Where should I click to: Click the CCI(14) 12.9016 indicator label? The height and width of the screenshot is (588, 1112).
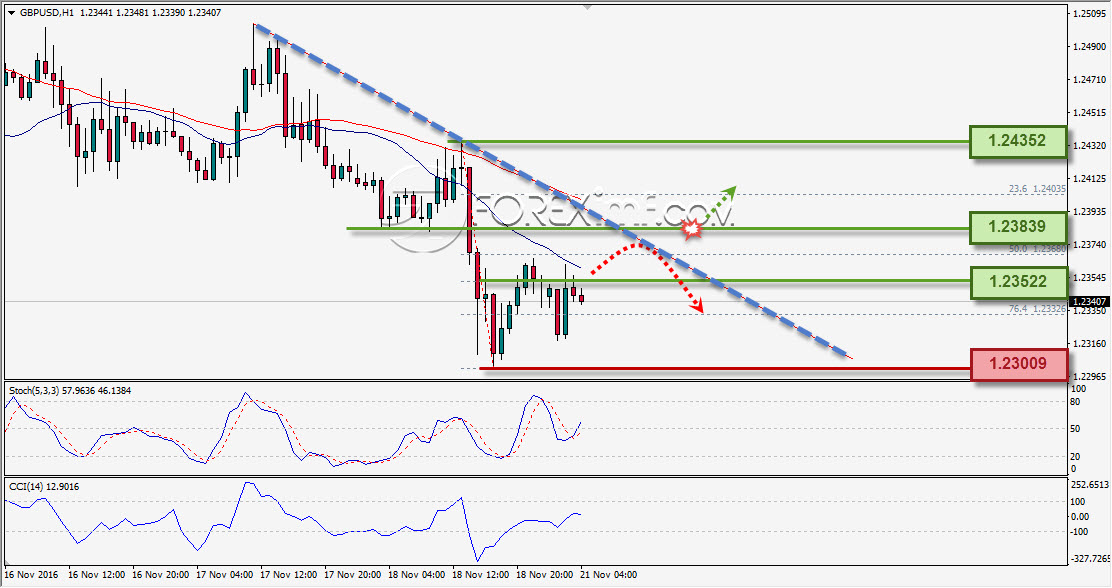[44, 487]
